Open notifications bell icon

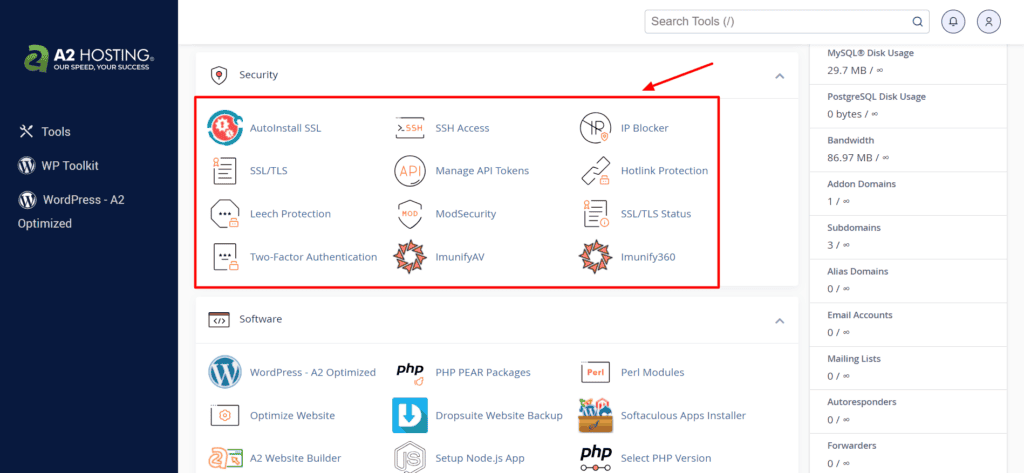(953, 22)
